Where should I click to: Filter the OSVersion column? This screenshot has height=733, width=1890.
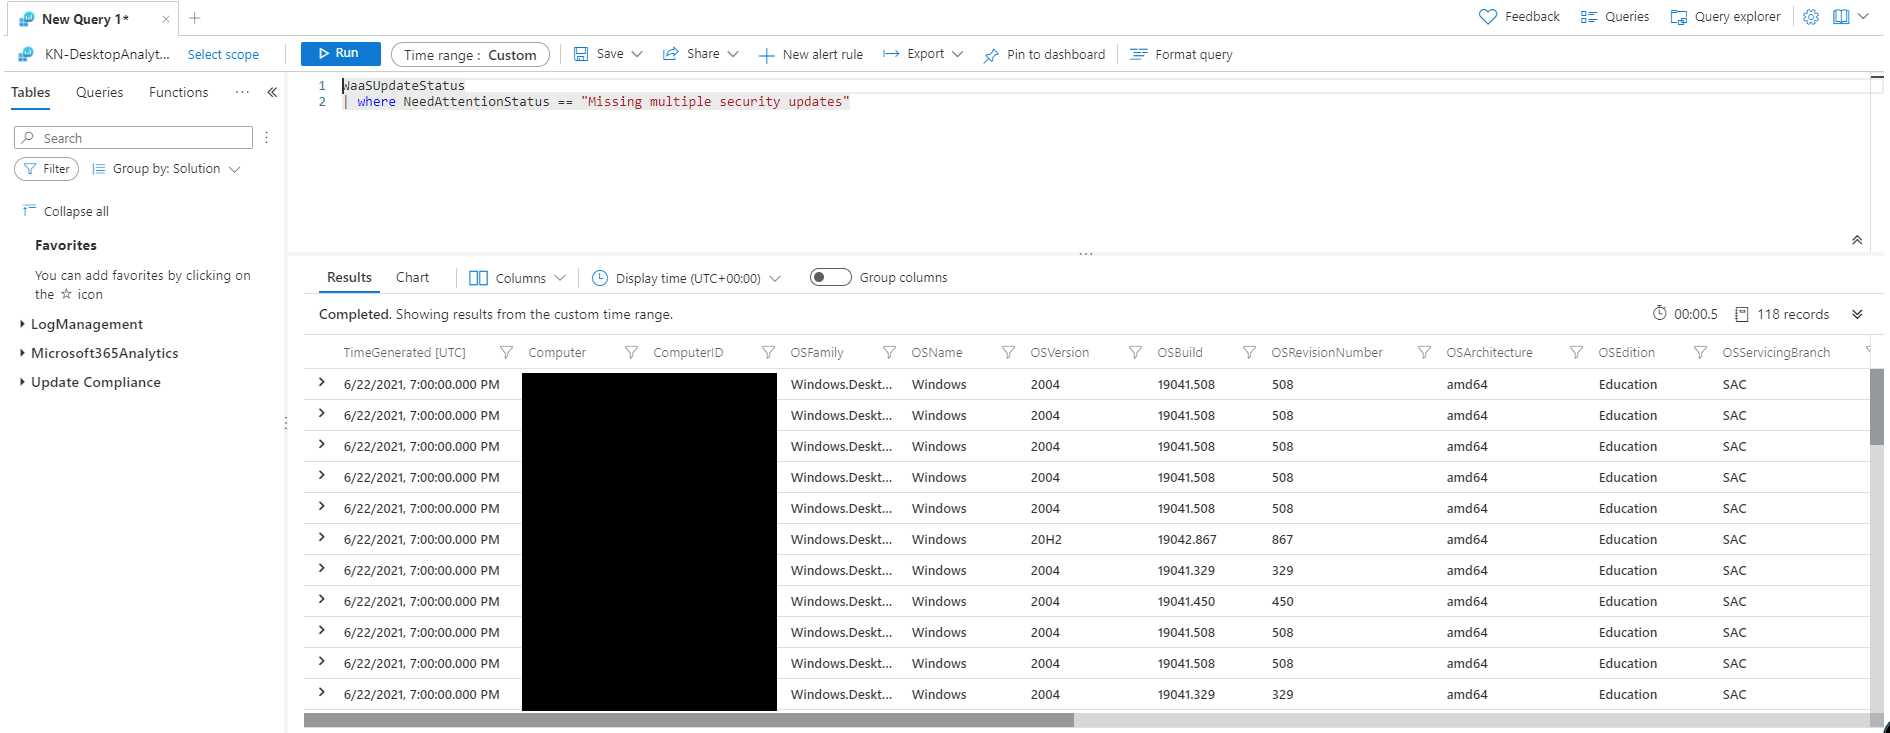(1135, 352)
